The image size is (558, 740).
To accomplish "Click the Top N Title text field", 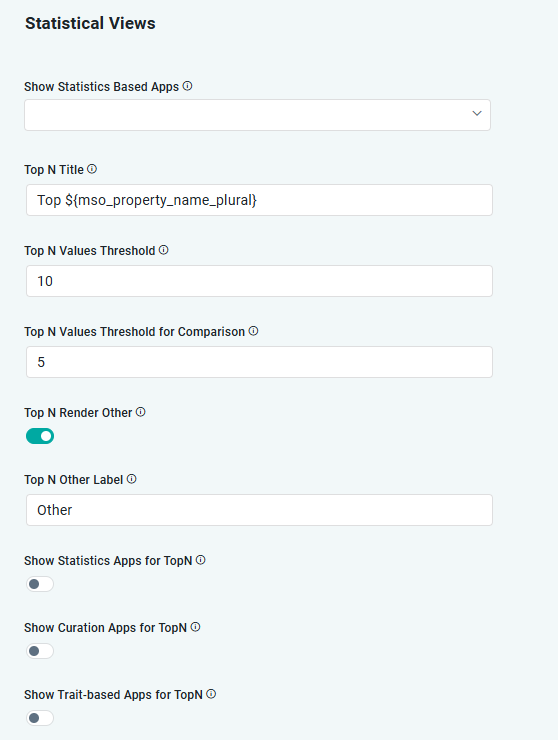I will pos(259,200).
